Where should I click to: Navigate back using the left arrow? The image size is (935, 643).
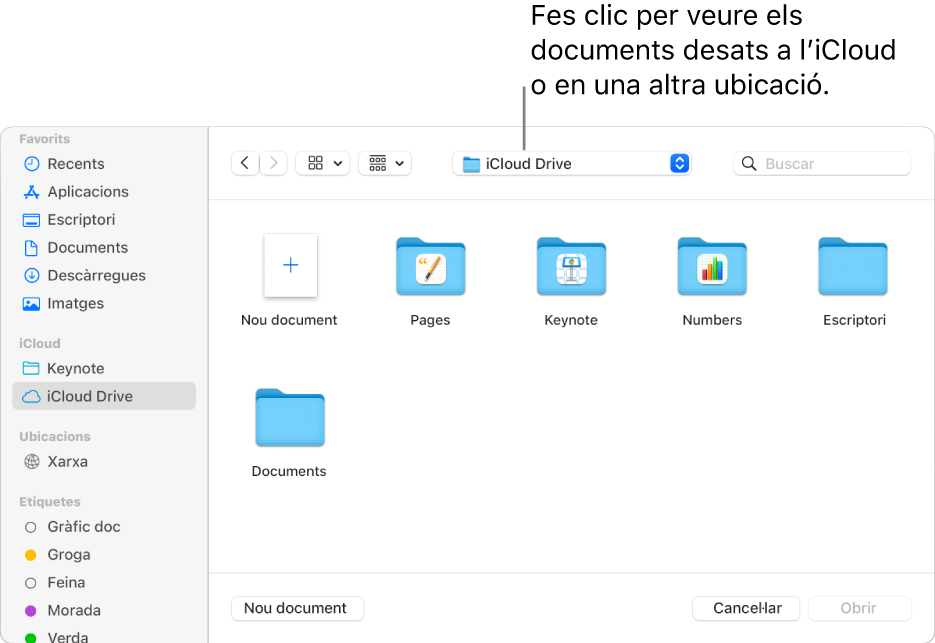pos(245,163)
